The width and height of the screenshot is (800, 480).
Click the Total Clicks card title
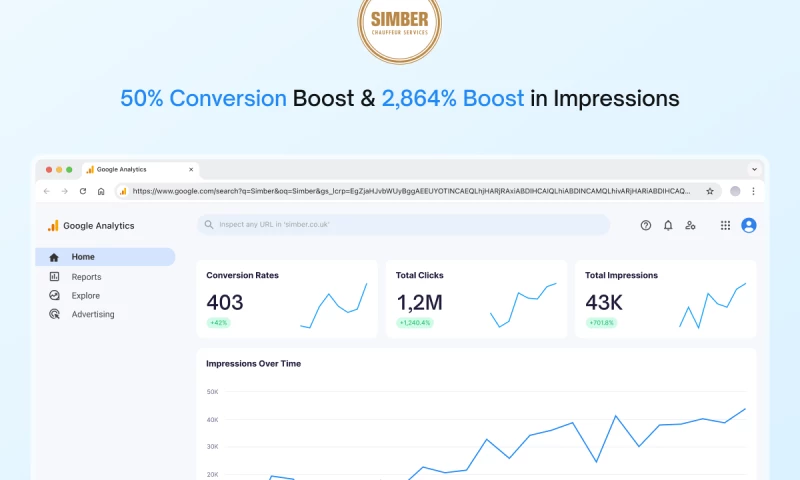click(419, 275)
